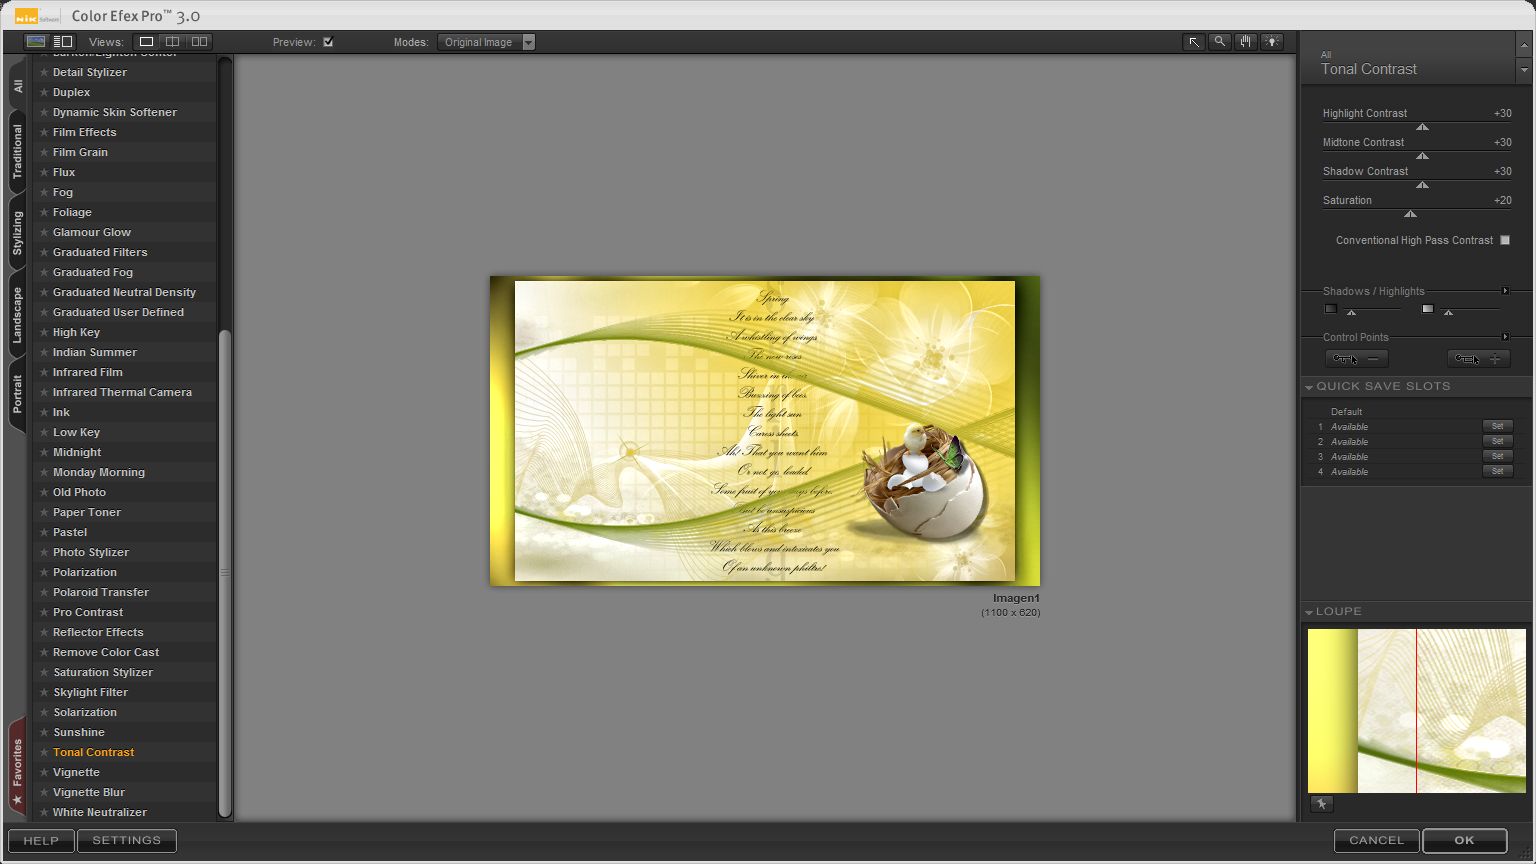Switch to image thumbnail filter list view
1536x864 pixels.
(36, 42)
